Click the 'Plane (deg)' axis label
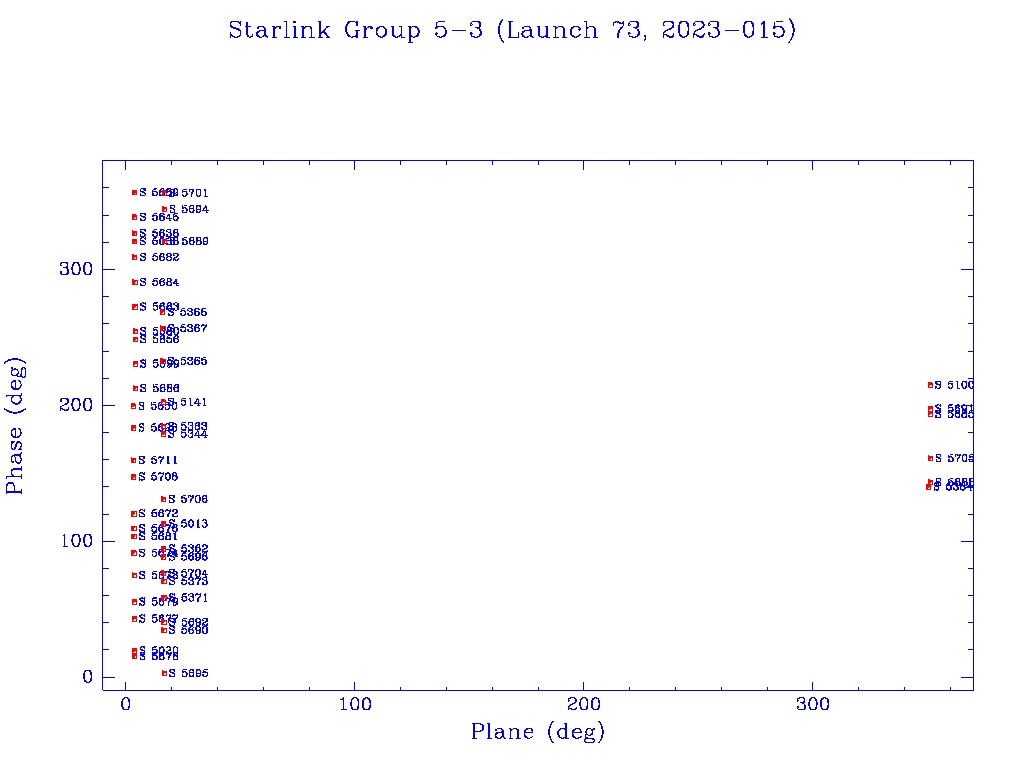 [x=538, y=732]
